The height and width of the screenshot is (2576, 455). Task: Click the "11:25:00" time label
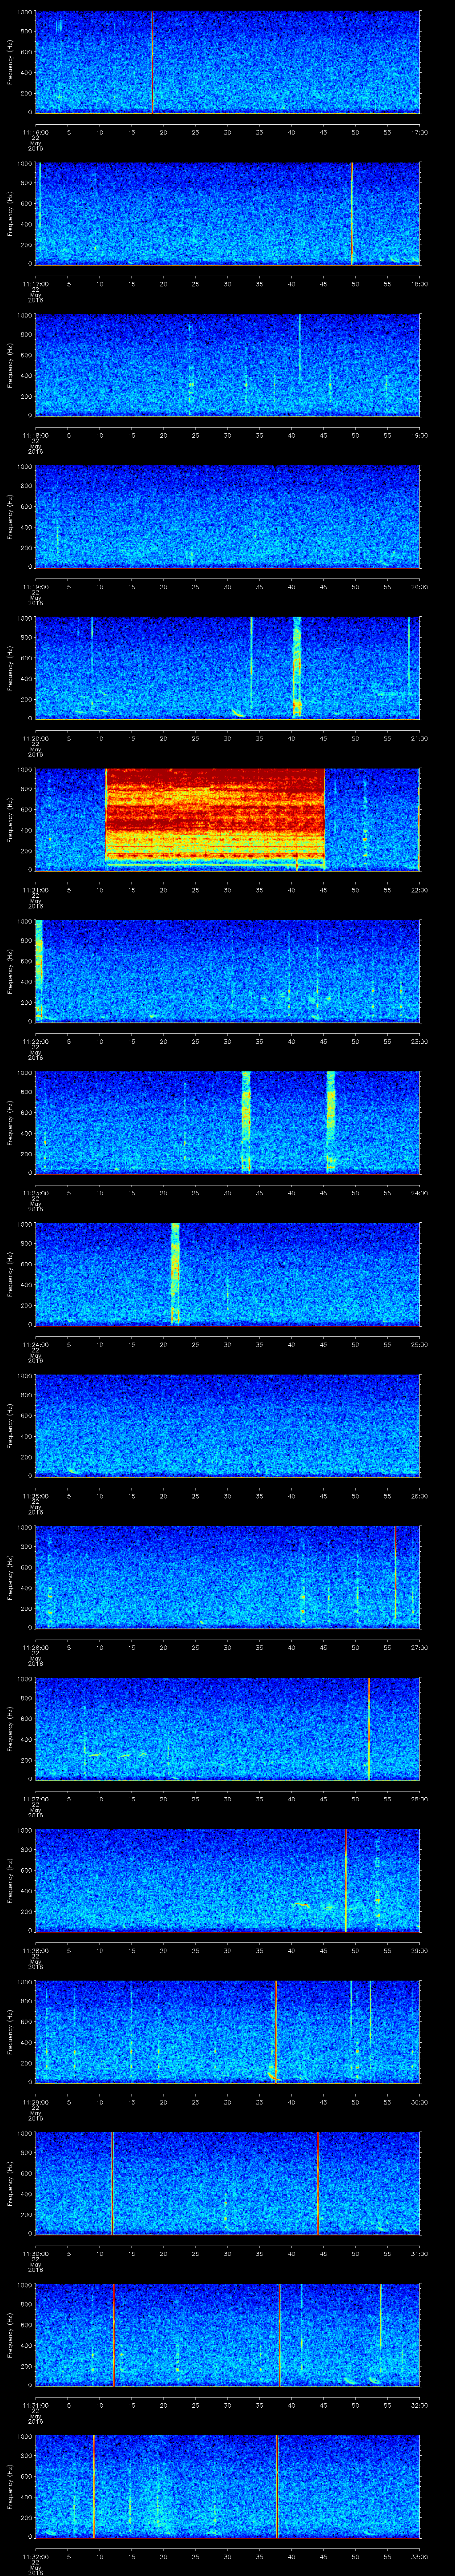pos(35,1496)
